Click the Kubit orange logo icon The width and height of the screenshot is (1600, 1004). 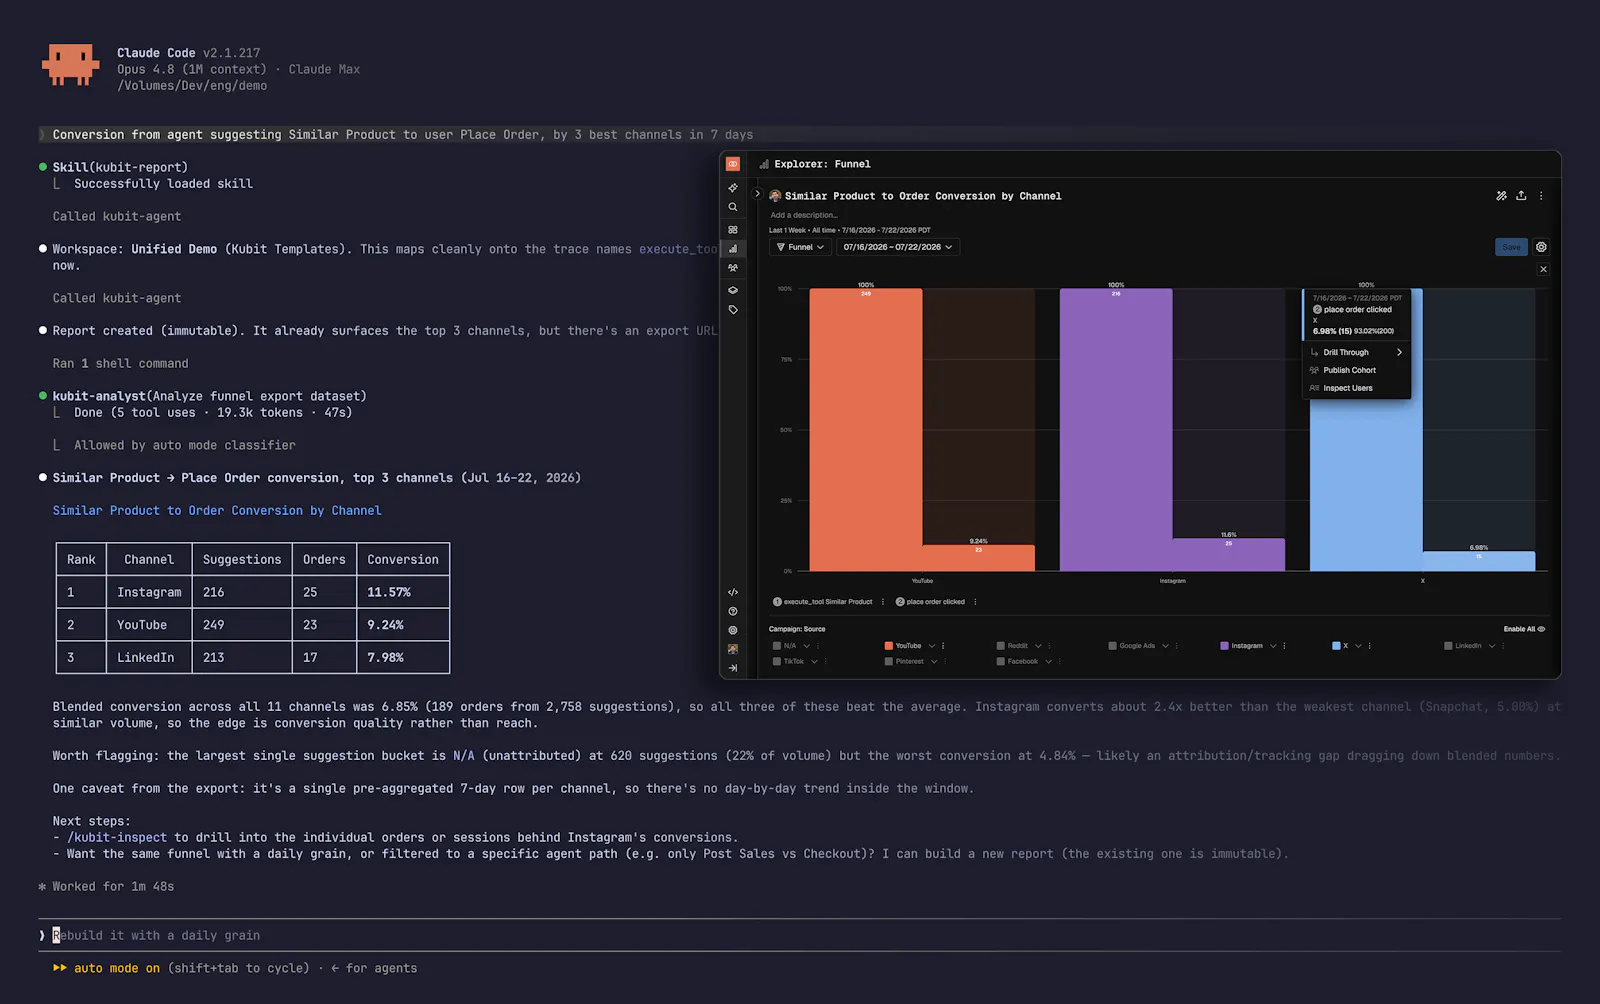click(733, 164)
